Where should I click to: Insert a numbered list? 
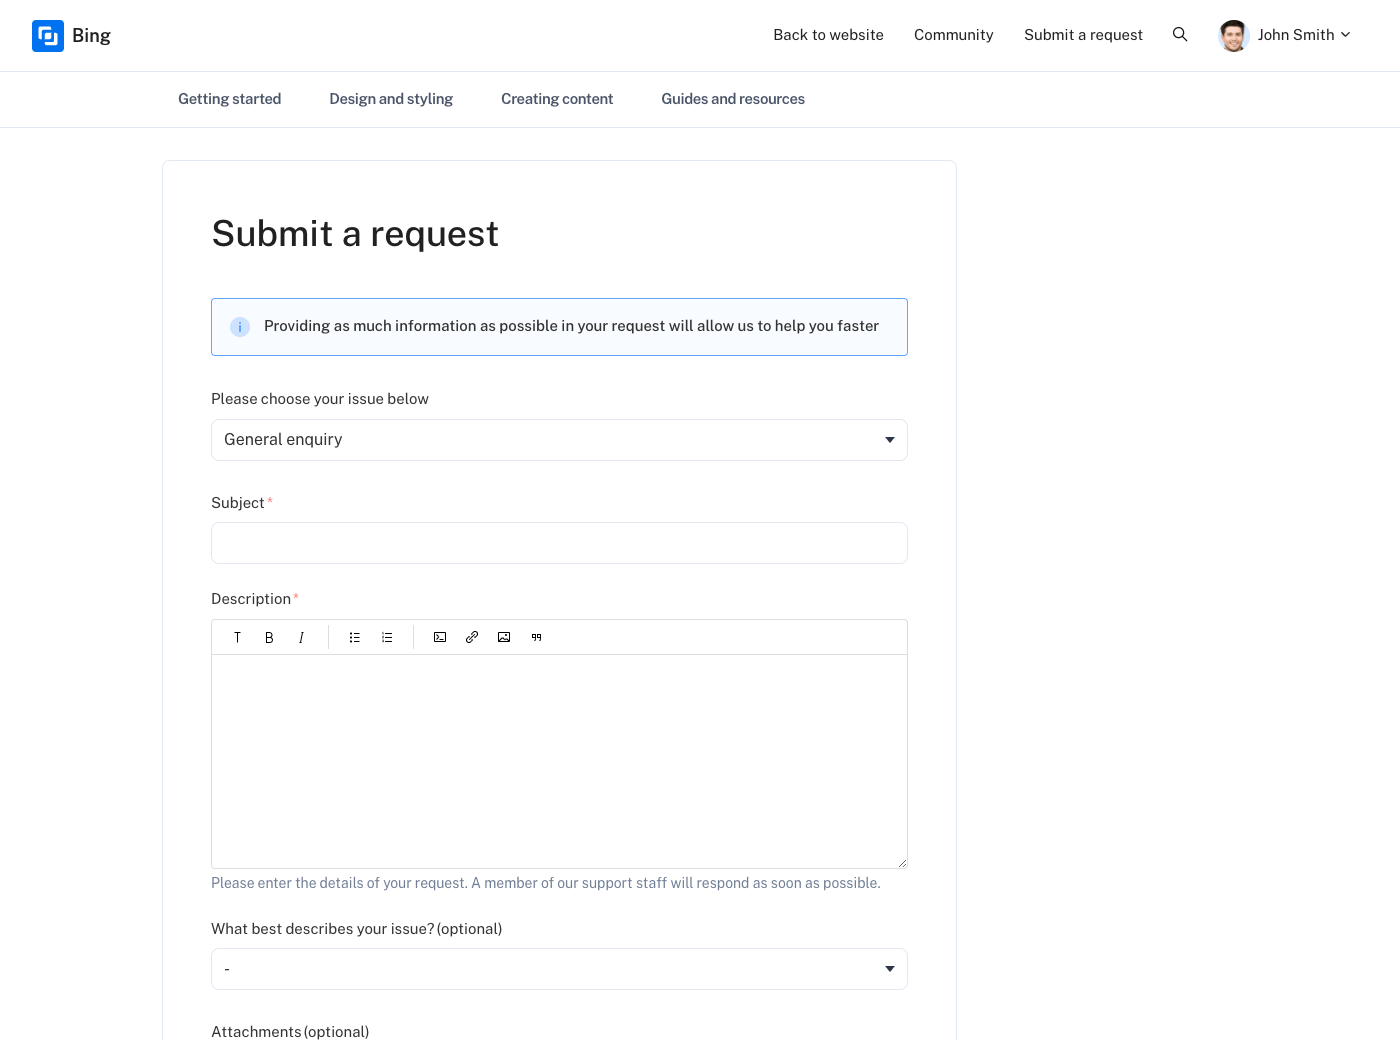pyautogui.click(x=387, y=637)
